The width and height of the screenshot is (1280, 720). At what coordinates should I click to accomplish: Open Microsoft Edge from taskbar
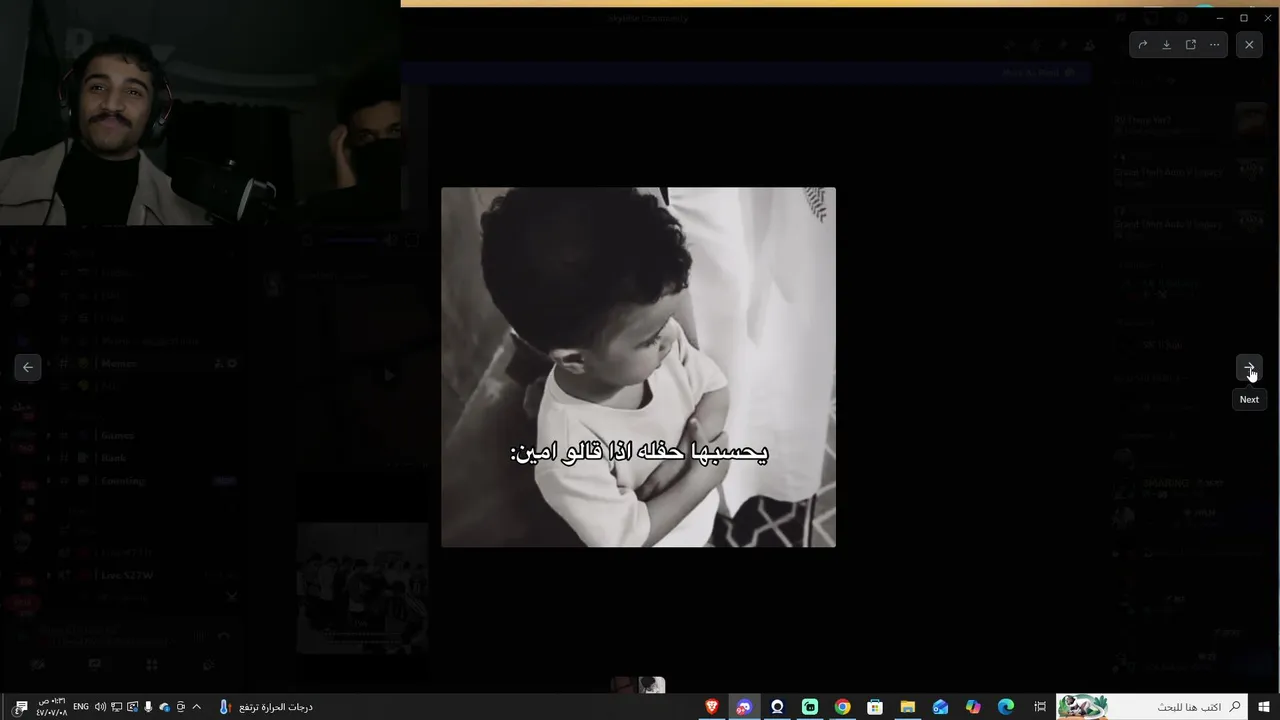1006,707
